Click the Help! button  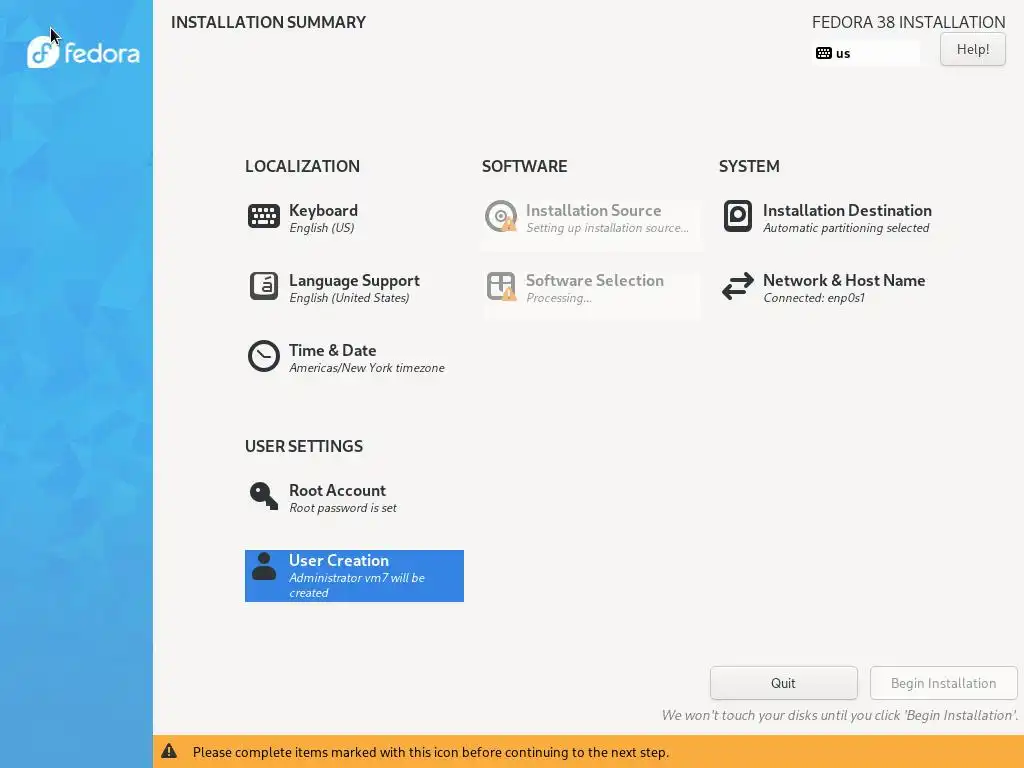972,49
